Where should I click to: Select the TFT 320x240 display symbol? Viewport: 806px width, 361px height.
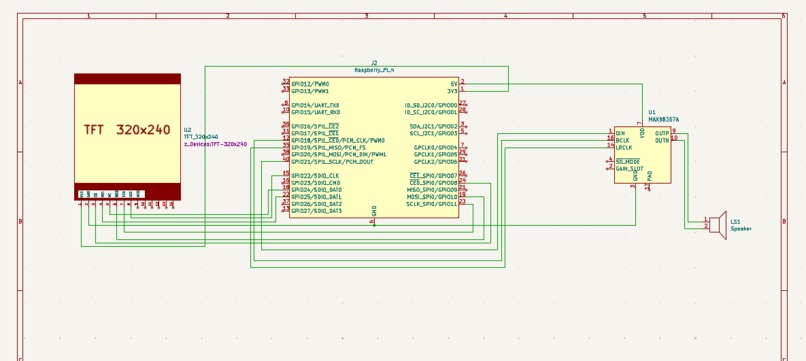point(127,137)
